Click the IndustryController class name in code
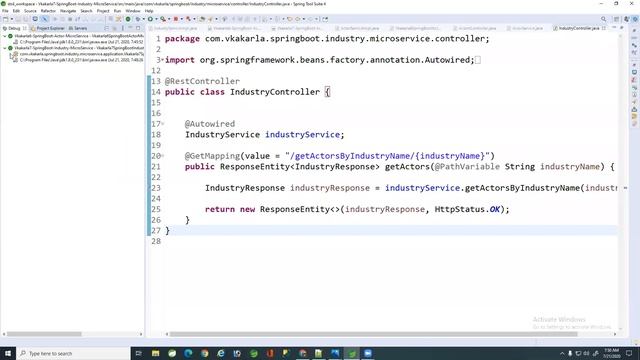This screenshot has width=640, height=360. (275, 92)
